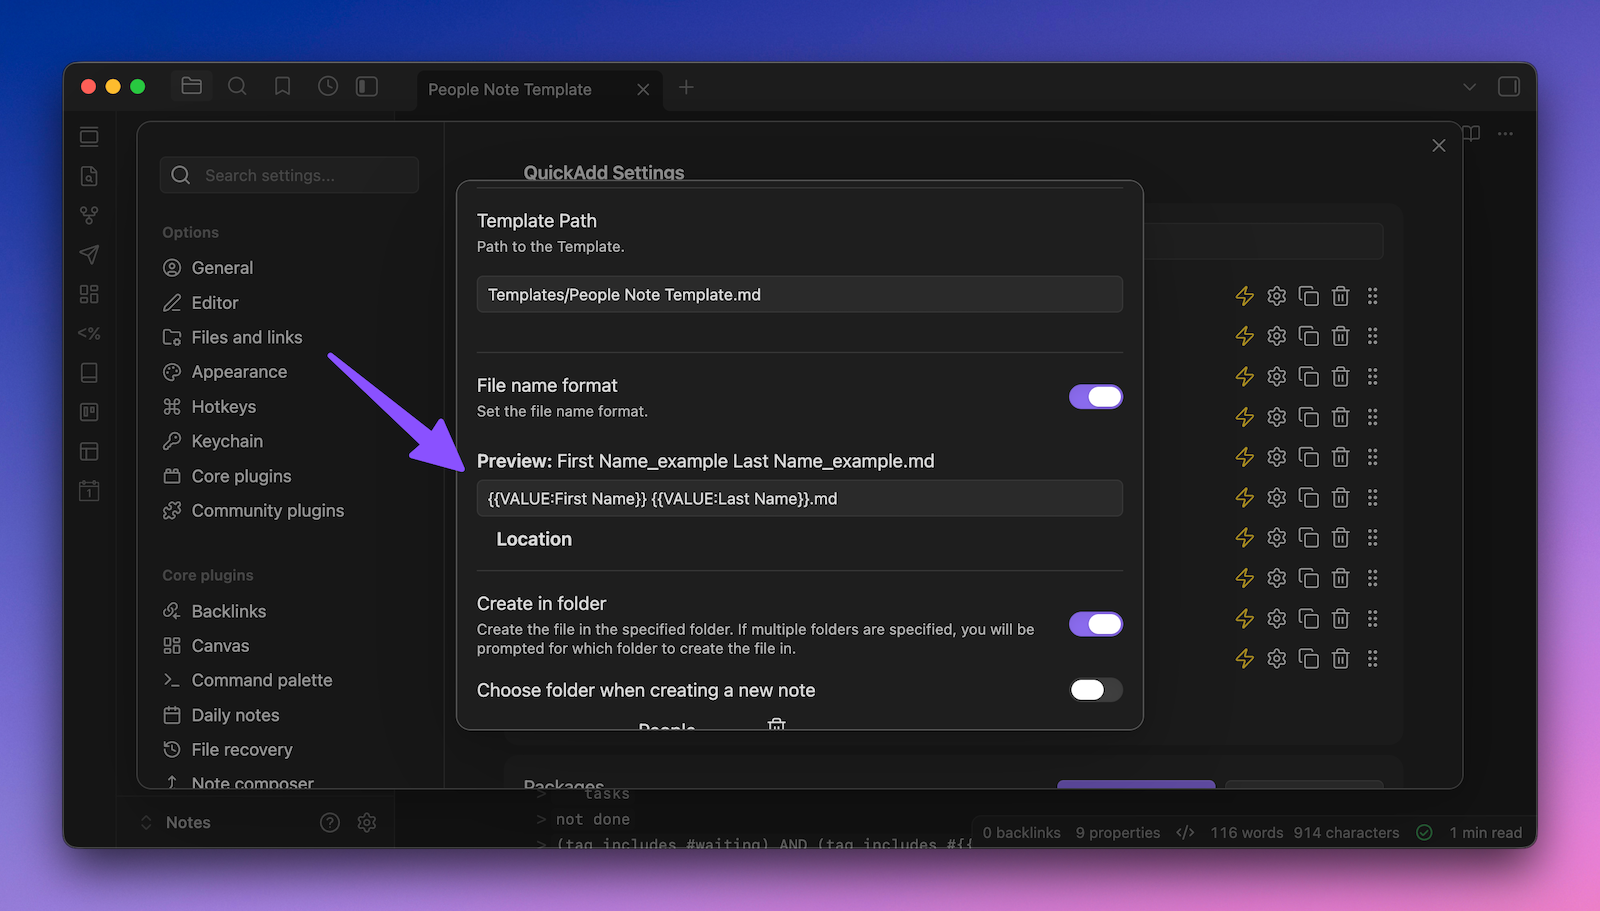
Task: Enable Choose folder when creating a new note
Action: (1095, 690)
